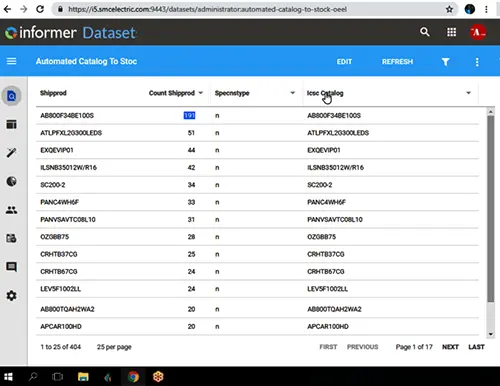Click the EDIT button

click(344, 62)
